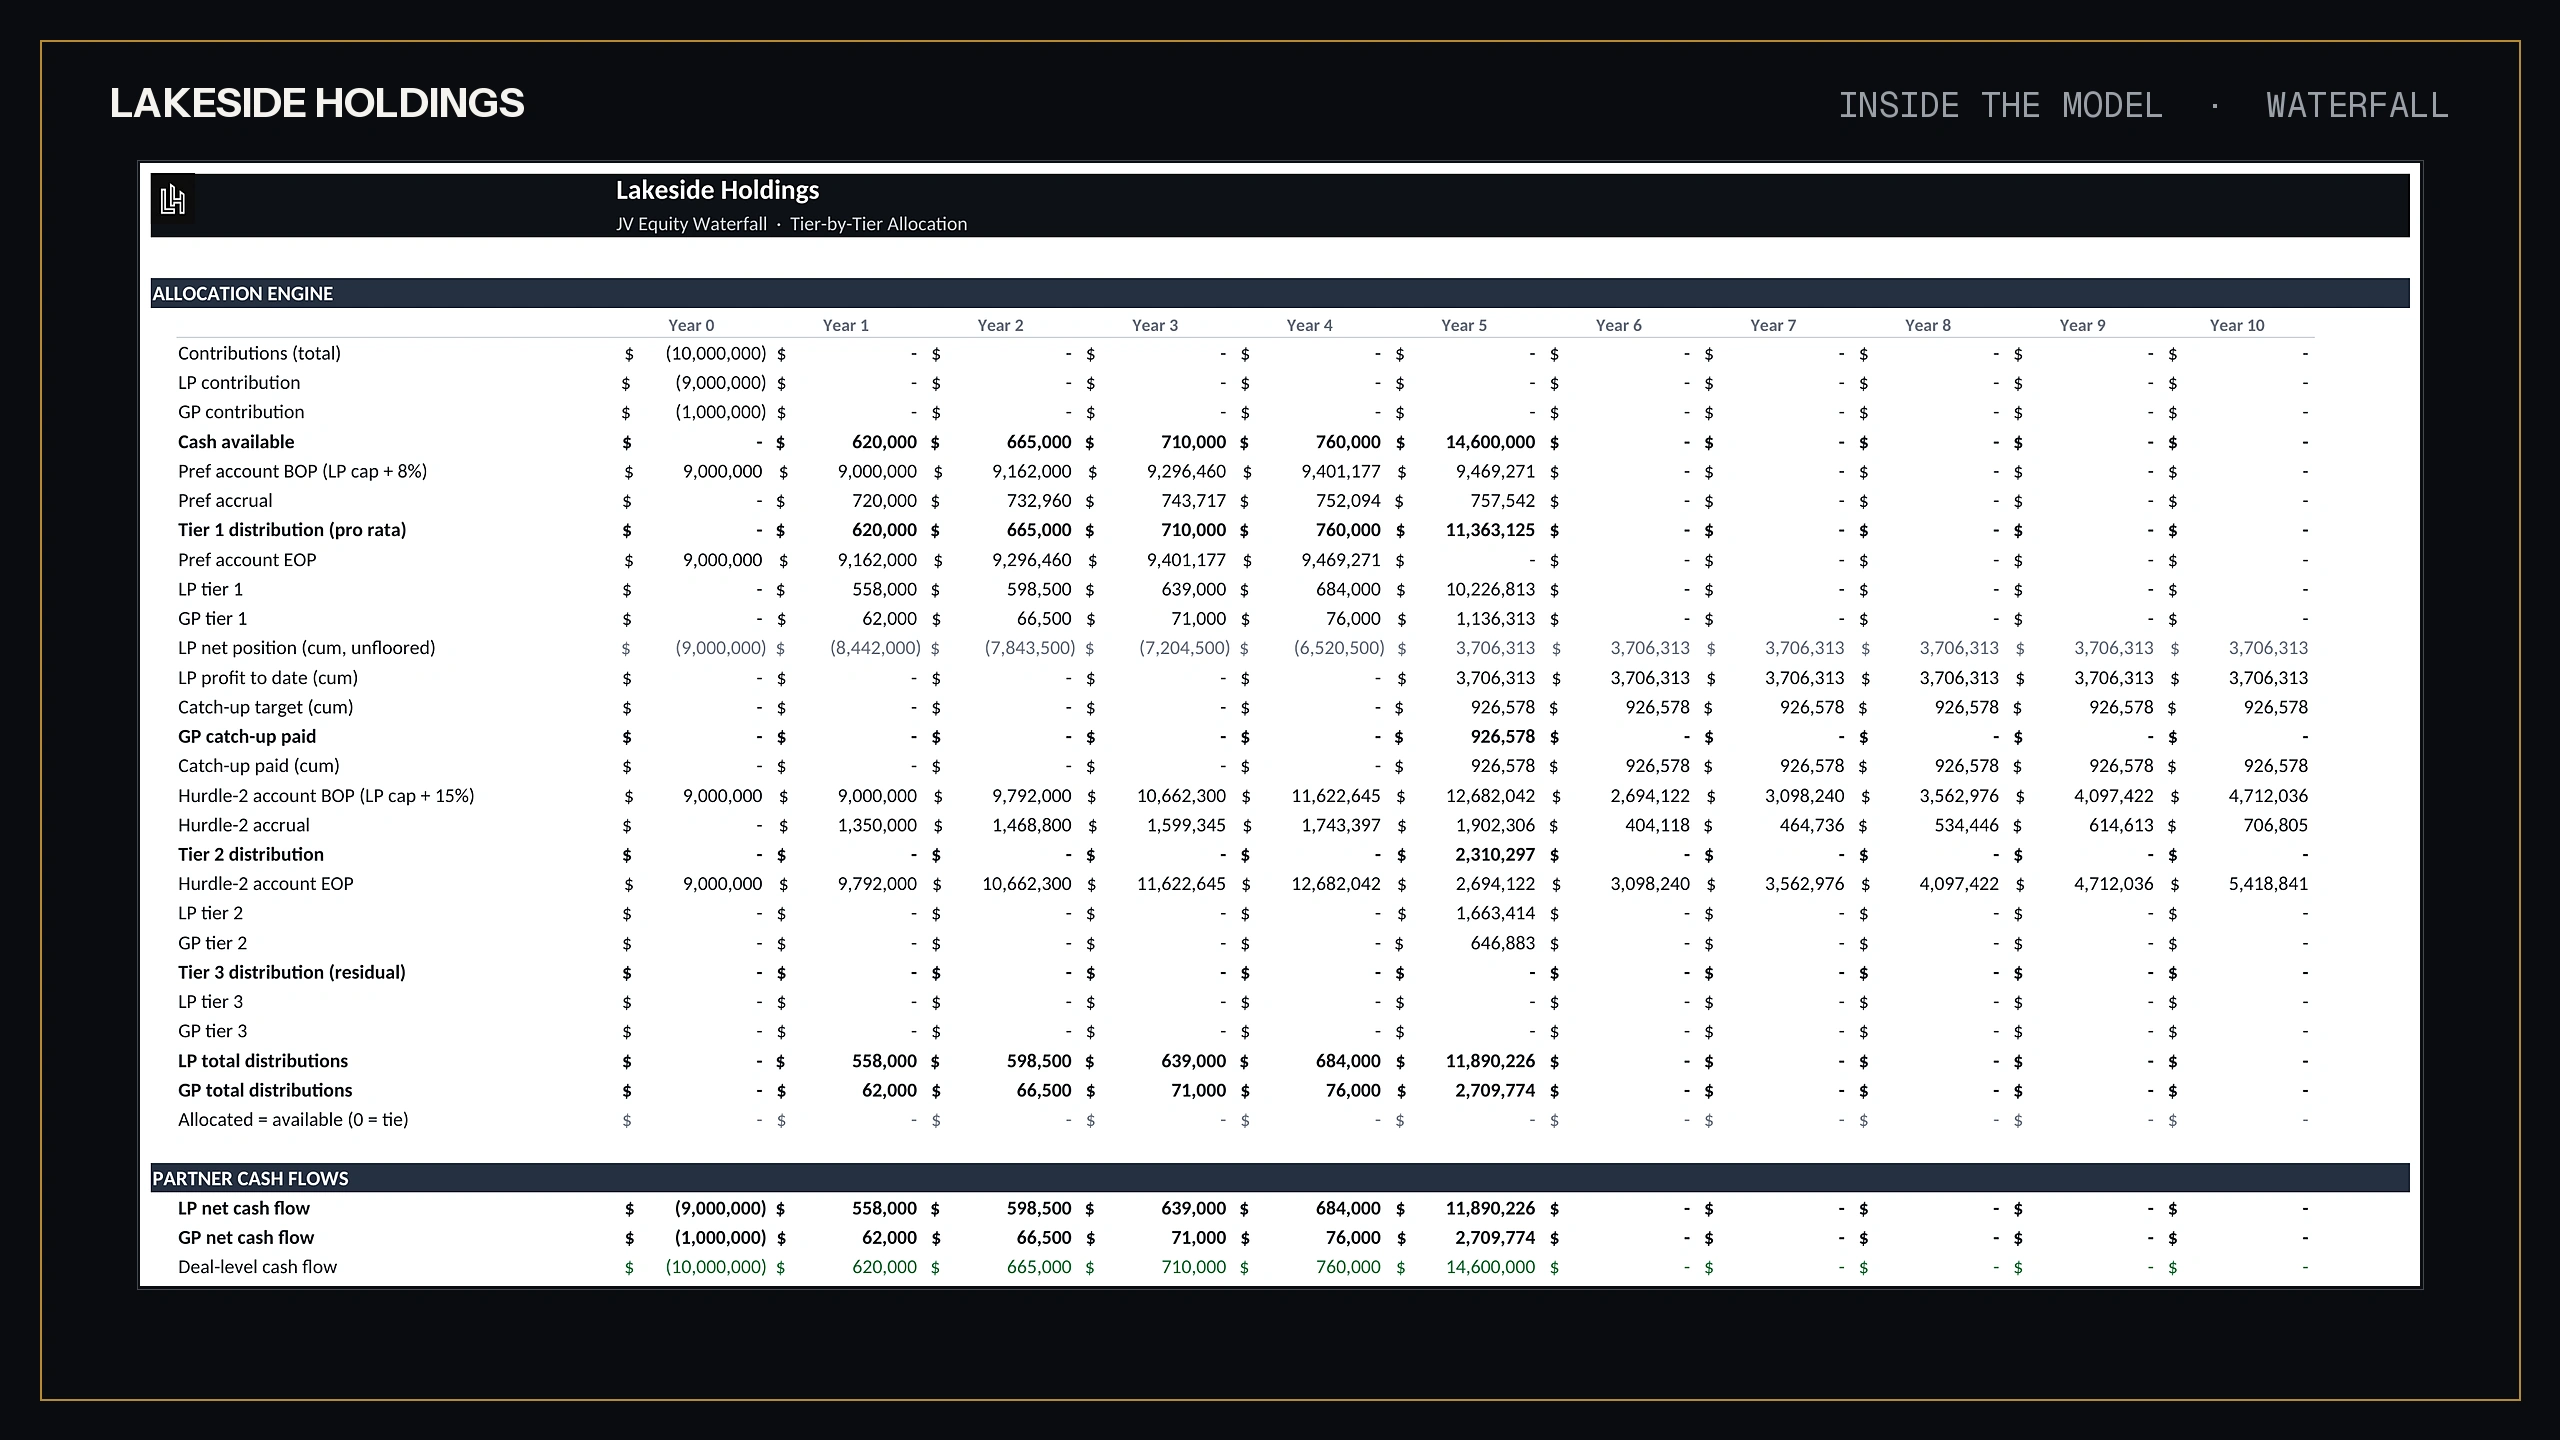Viewport: 2560px width, 1440px height.
Task: Click the WATERFALL header label
Action: [x=2357, y=105]
